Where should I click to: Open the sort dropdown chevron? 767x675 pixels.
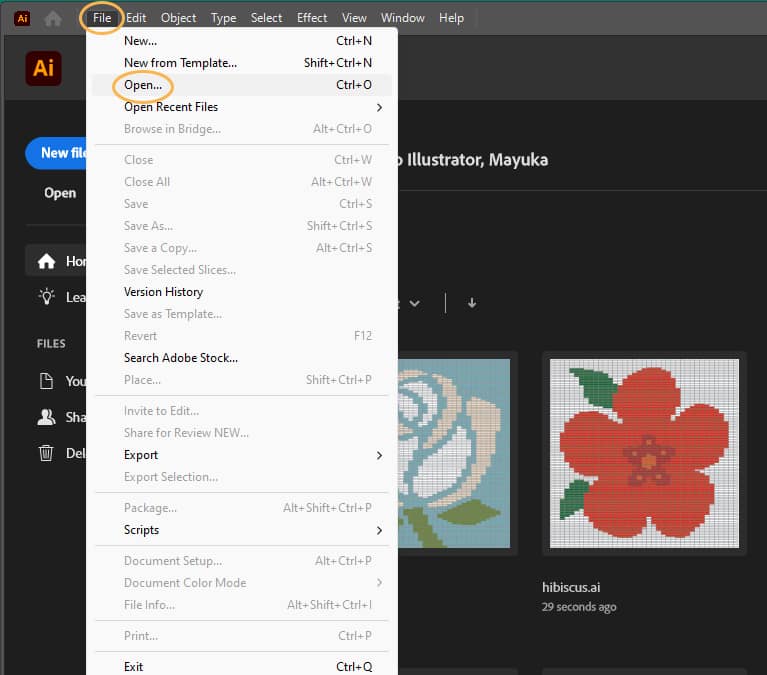(414, 303)
